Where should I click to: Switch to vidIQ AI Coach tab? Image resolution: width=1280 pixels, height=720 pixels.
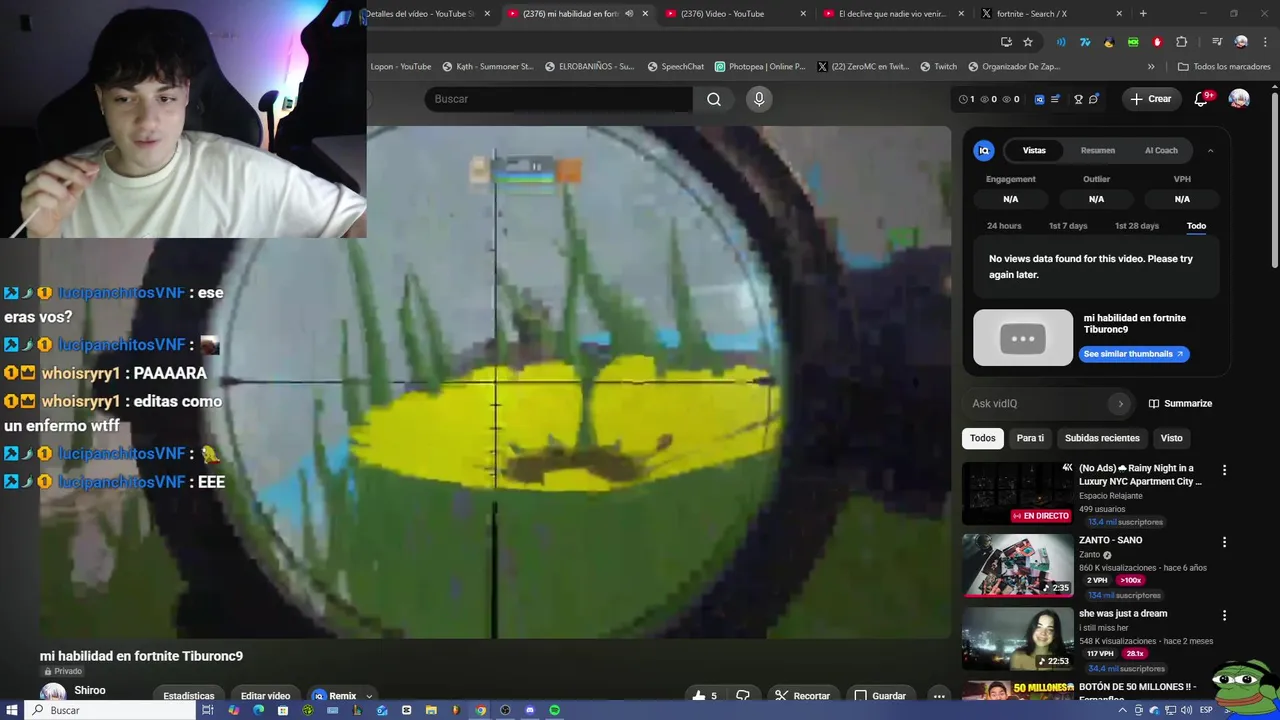coord(1161,151)
